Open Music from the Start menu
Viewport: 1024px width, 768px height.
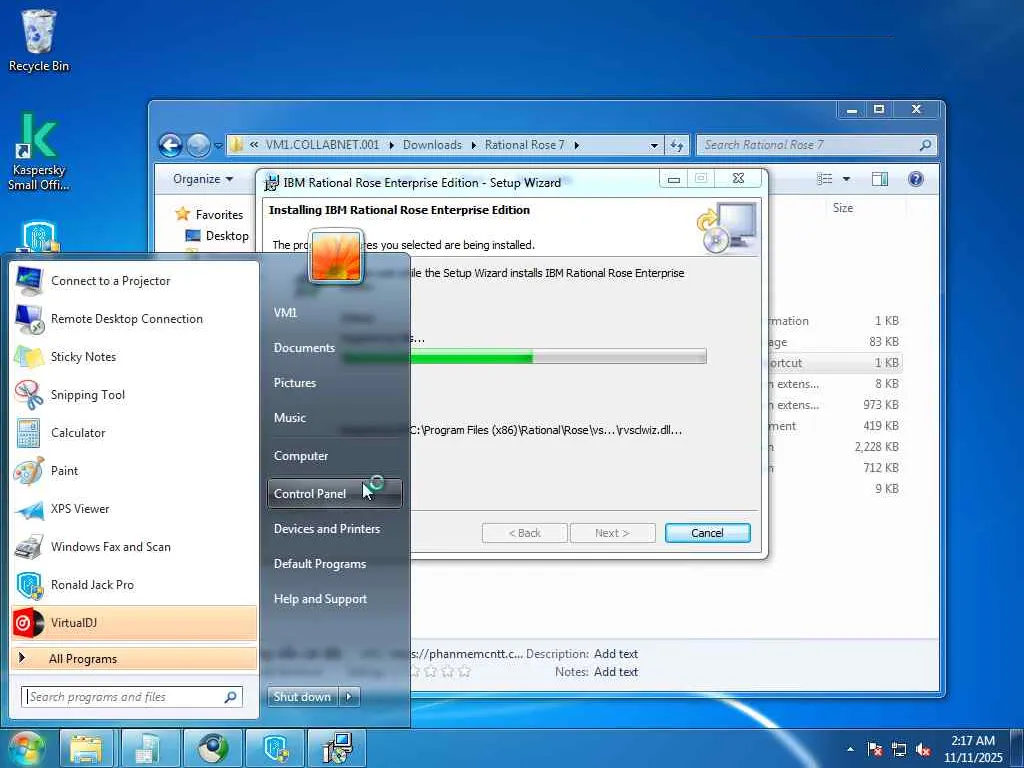[289, 417]
